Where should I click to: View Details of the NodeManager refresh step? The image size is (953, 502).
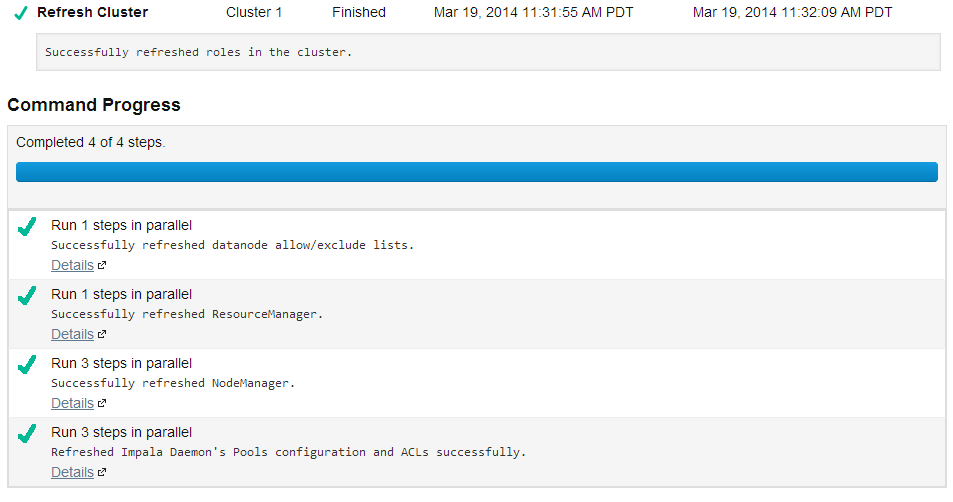pos(72,403)
